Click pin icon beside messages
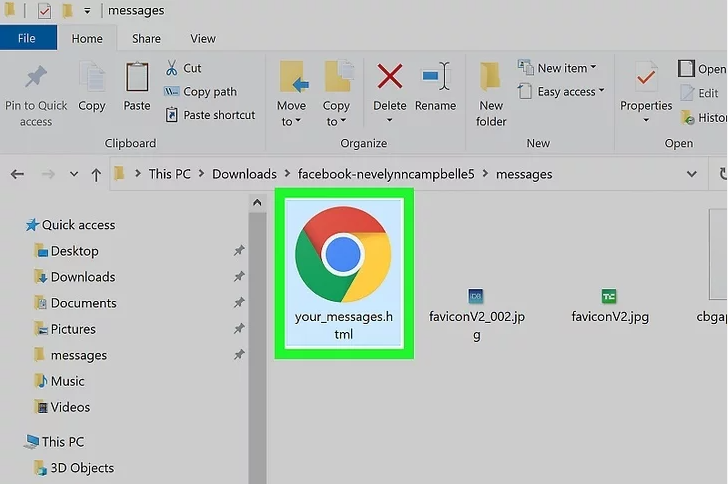The height and width of the screenshot is (484, 728). (x=239, y=355)
